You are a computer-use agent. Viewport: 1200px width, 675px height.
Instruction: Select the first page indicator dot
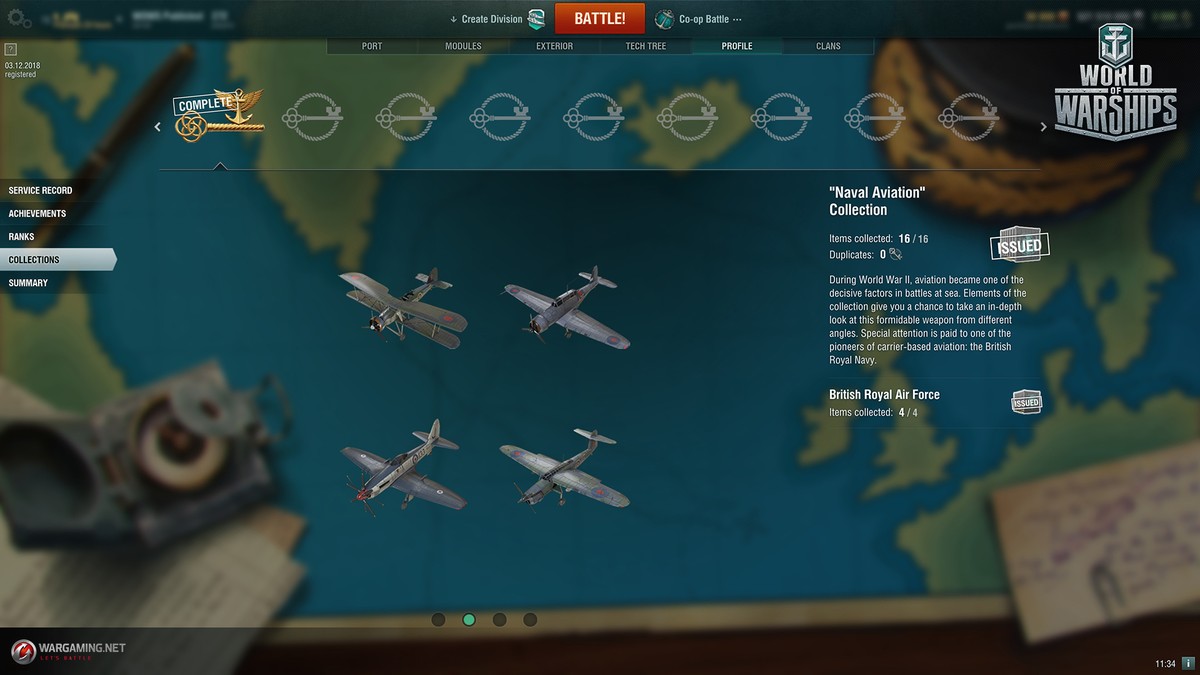(438, 620)
